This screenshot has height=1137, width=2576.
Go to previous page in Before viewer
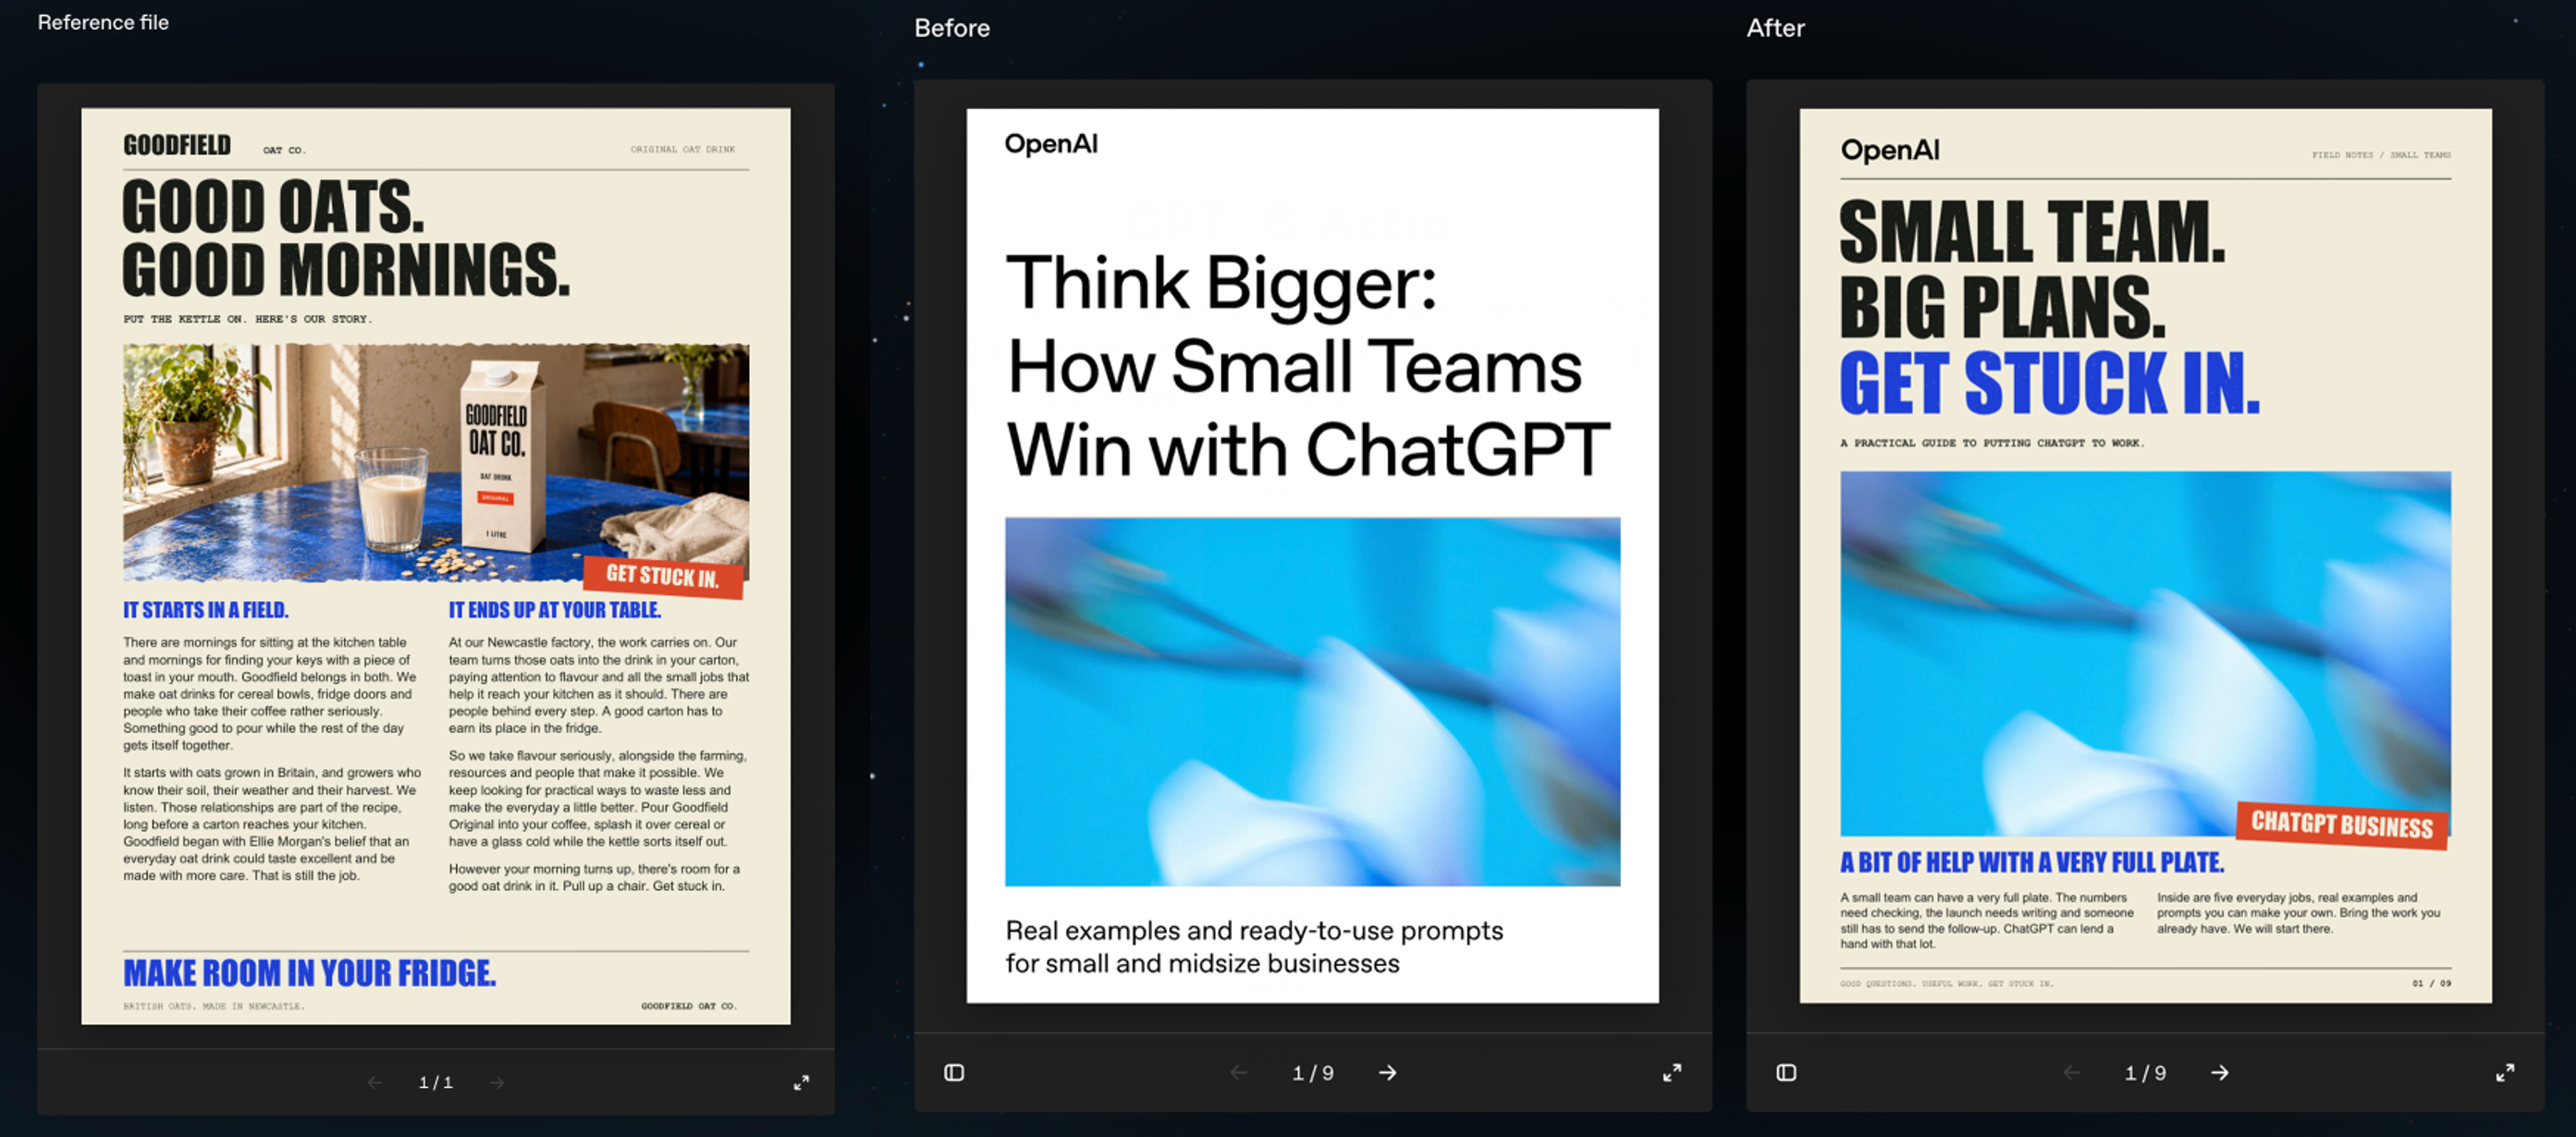tap(1239, 1072)
